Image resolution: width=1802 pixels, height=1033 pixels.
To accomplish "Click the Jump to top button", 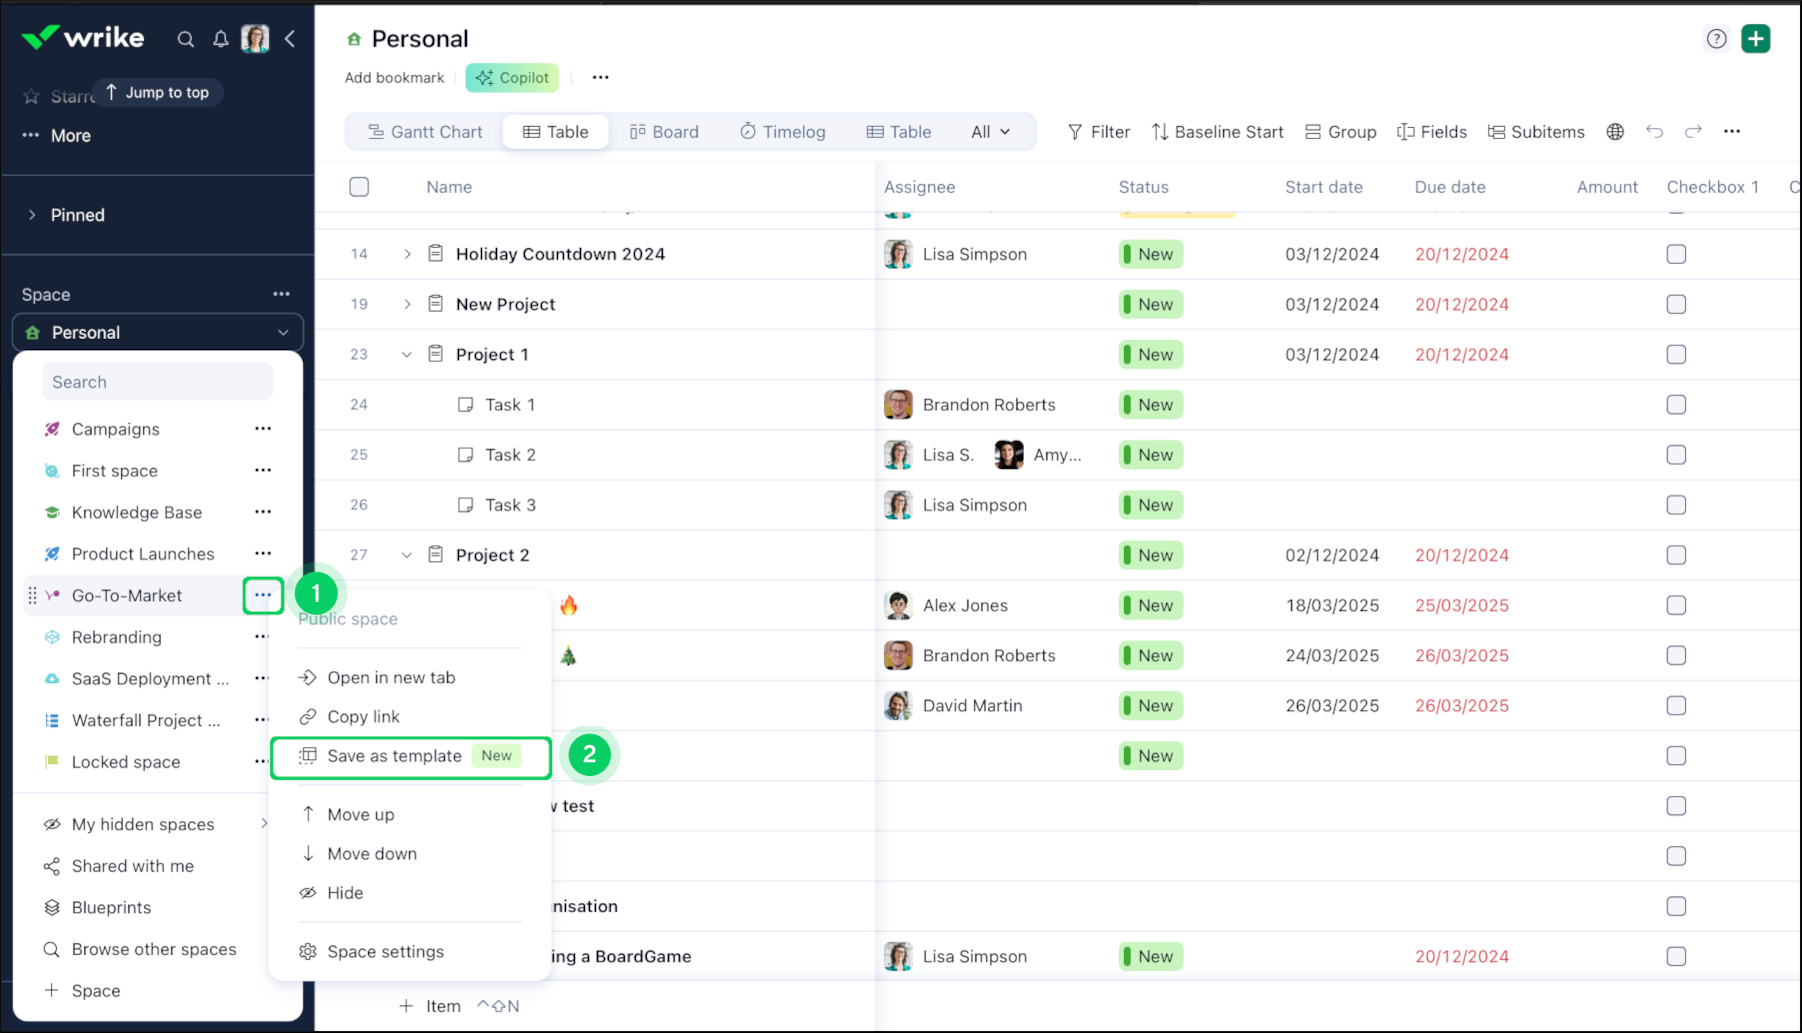I will tap(157, 93).
